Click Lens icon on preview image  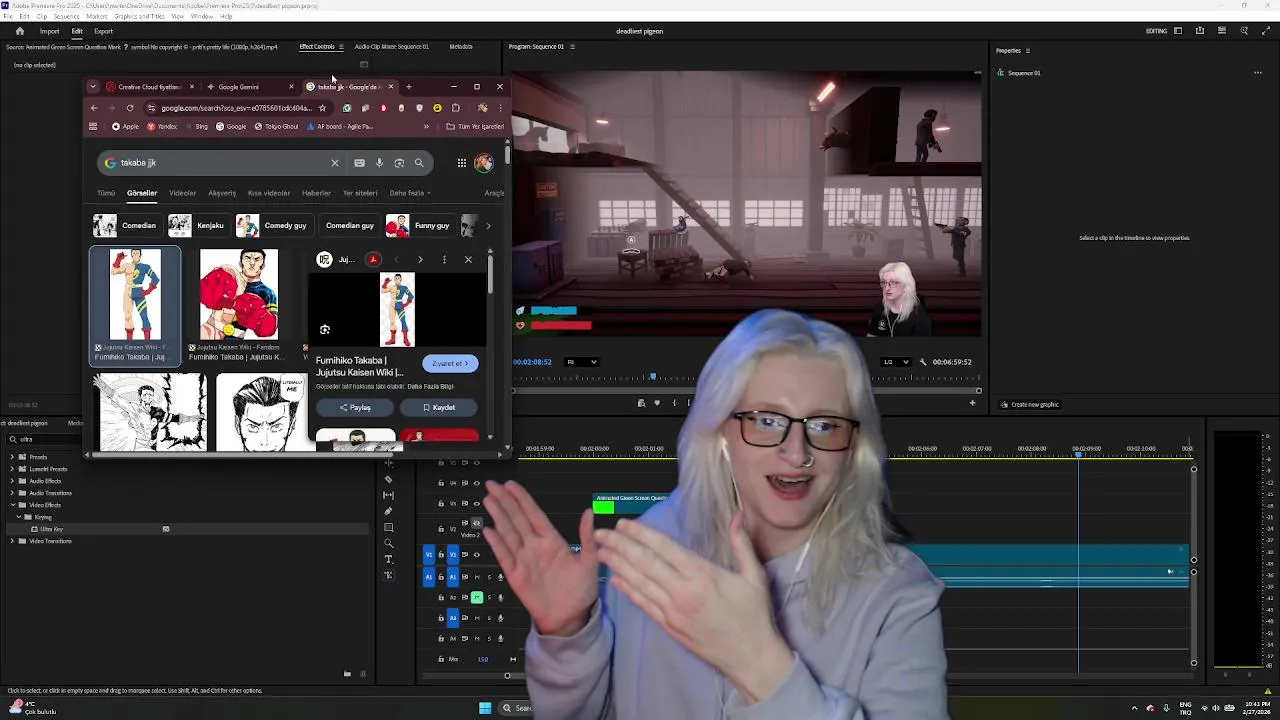point(324,330)
